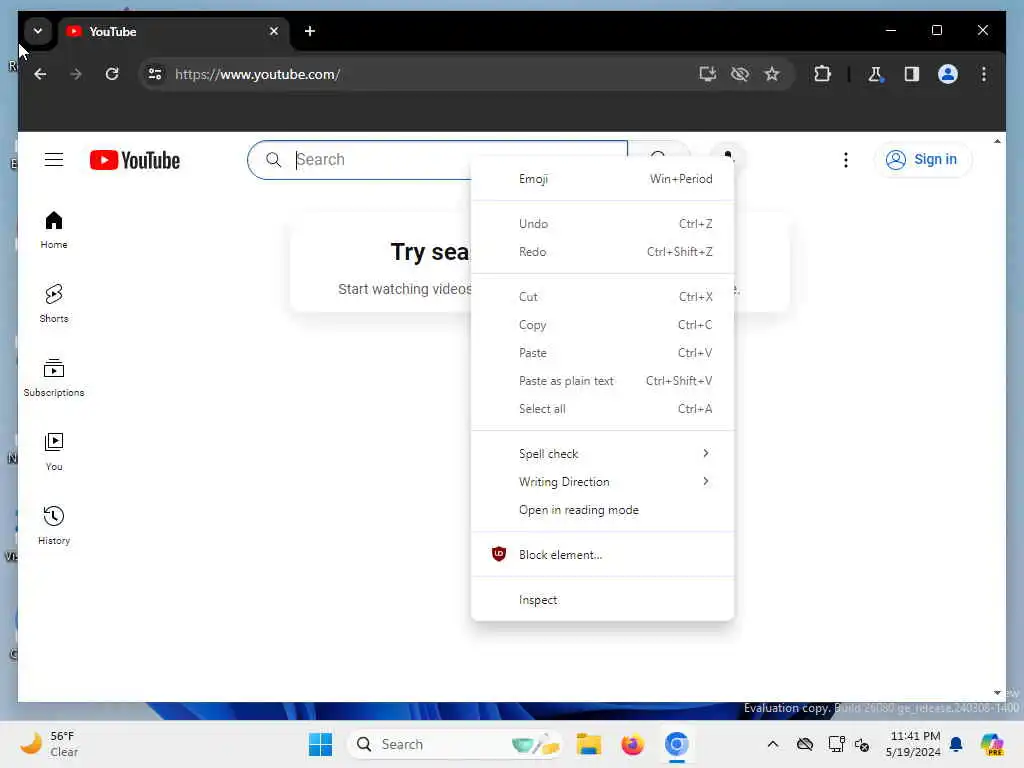Viewport: 1024px width, 768px height.
Task: Choose Emoji from context menu
Action: [x=602, y=179]
